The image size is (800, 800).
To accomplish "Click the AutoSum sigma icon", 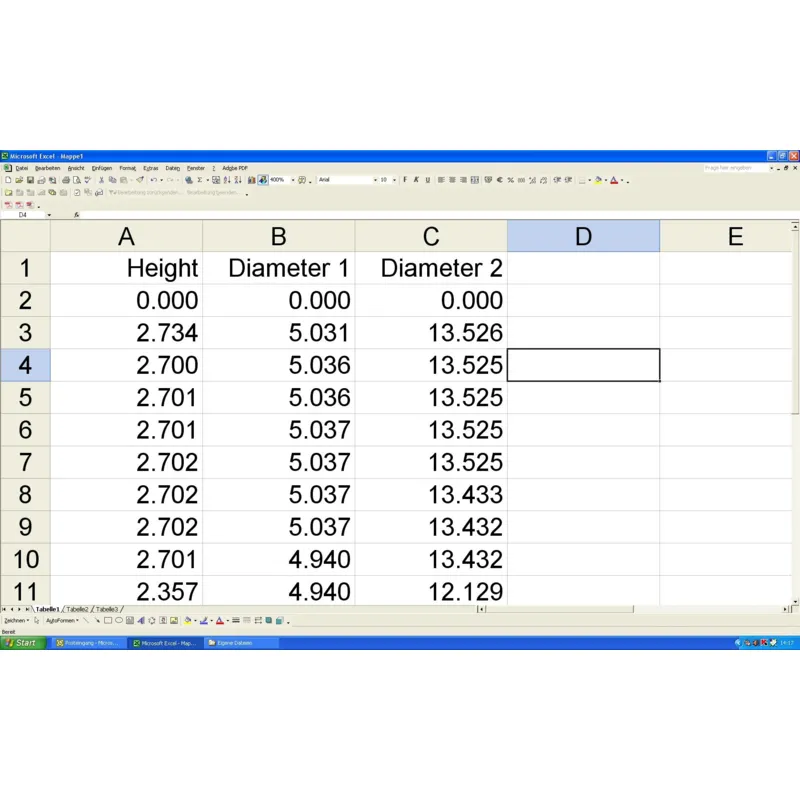I will (199, 180).
